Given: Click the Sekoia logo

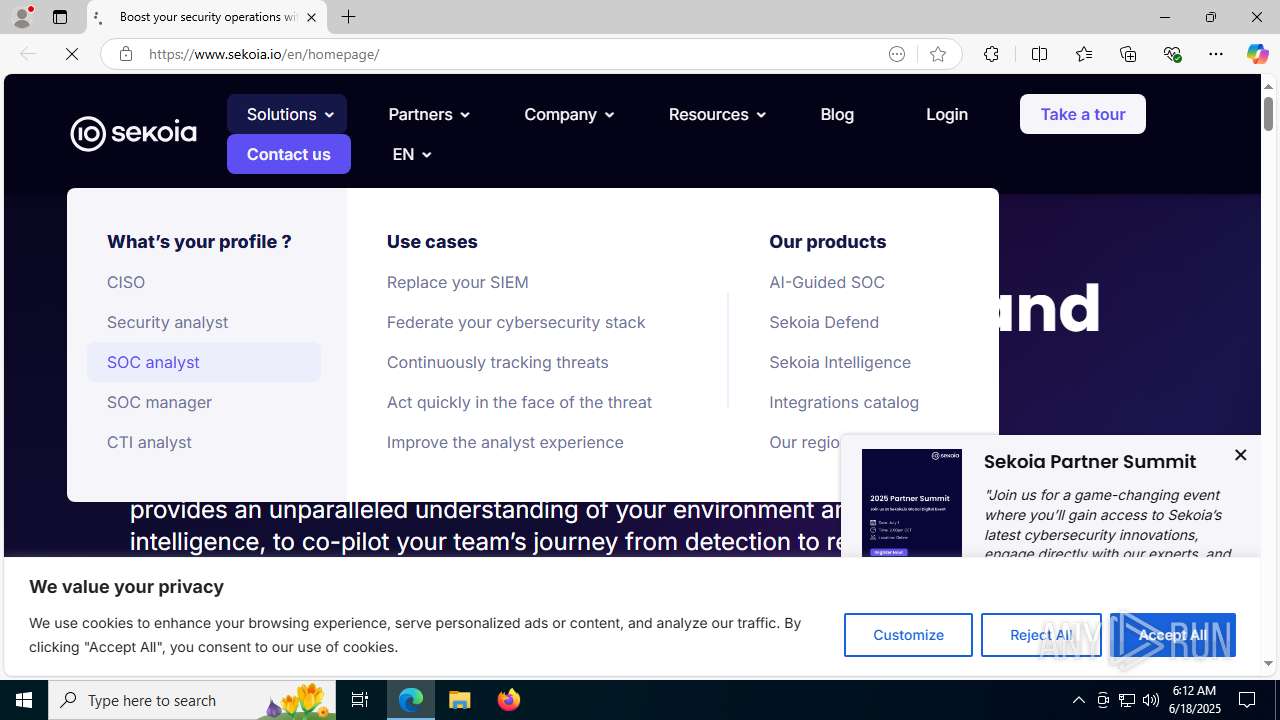Looking at the screenshot, I should [x=133, y=134].
